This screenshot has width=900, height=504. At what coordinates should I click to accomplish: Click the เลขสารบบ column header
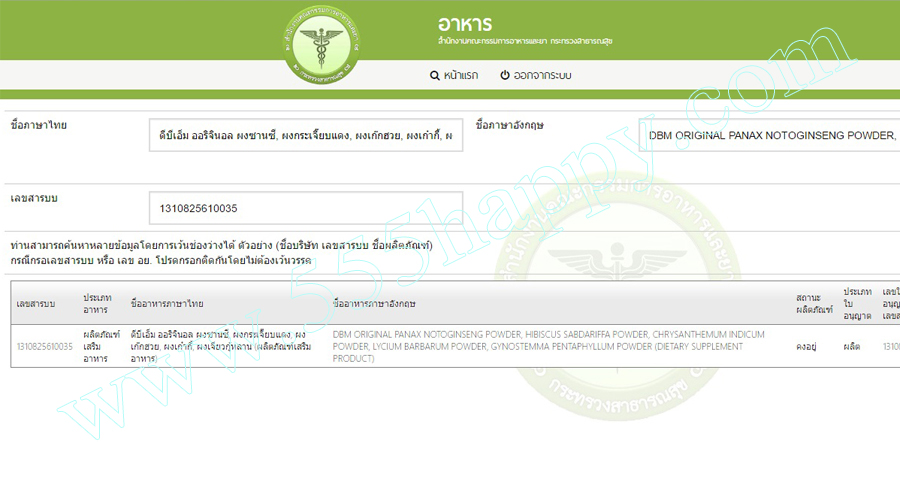pos(36,304)
